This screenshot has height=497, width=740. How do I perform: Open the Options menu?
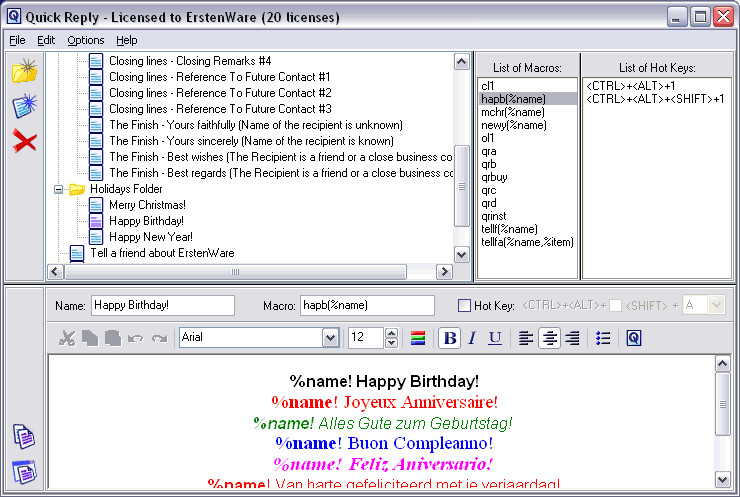pos(85,40)
